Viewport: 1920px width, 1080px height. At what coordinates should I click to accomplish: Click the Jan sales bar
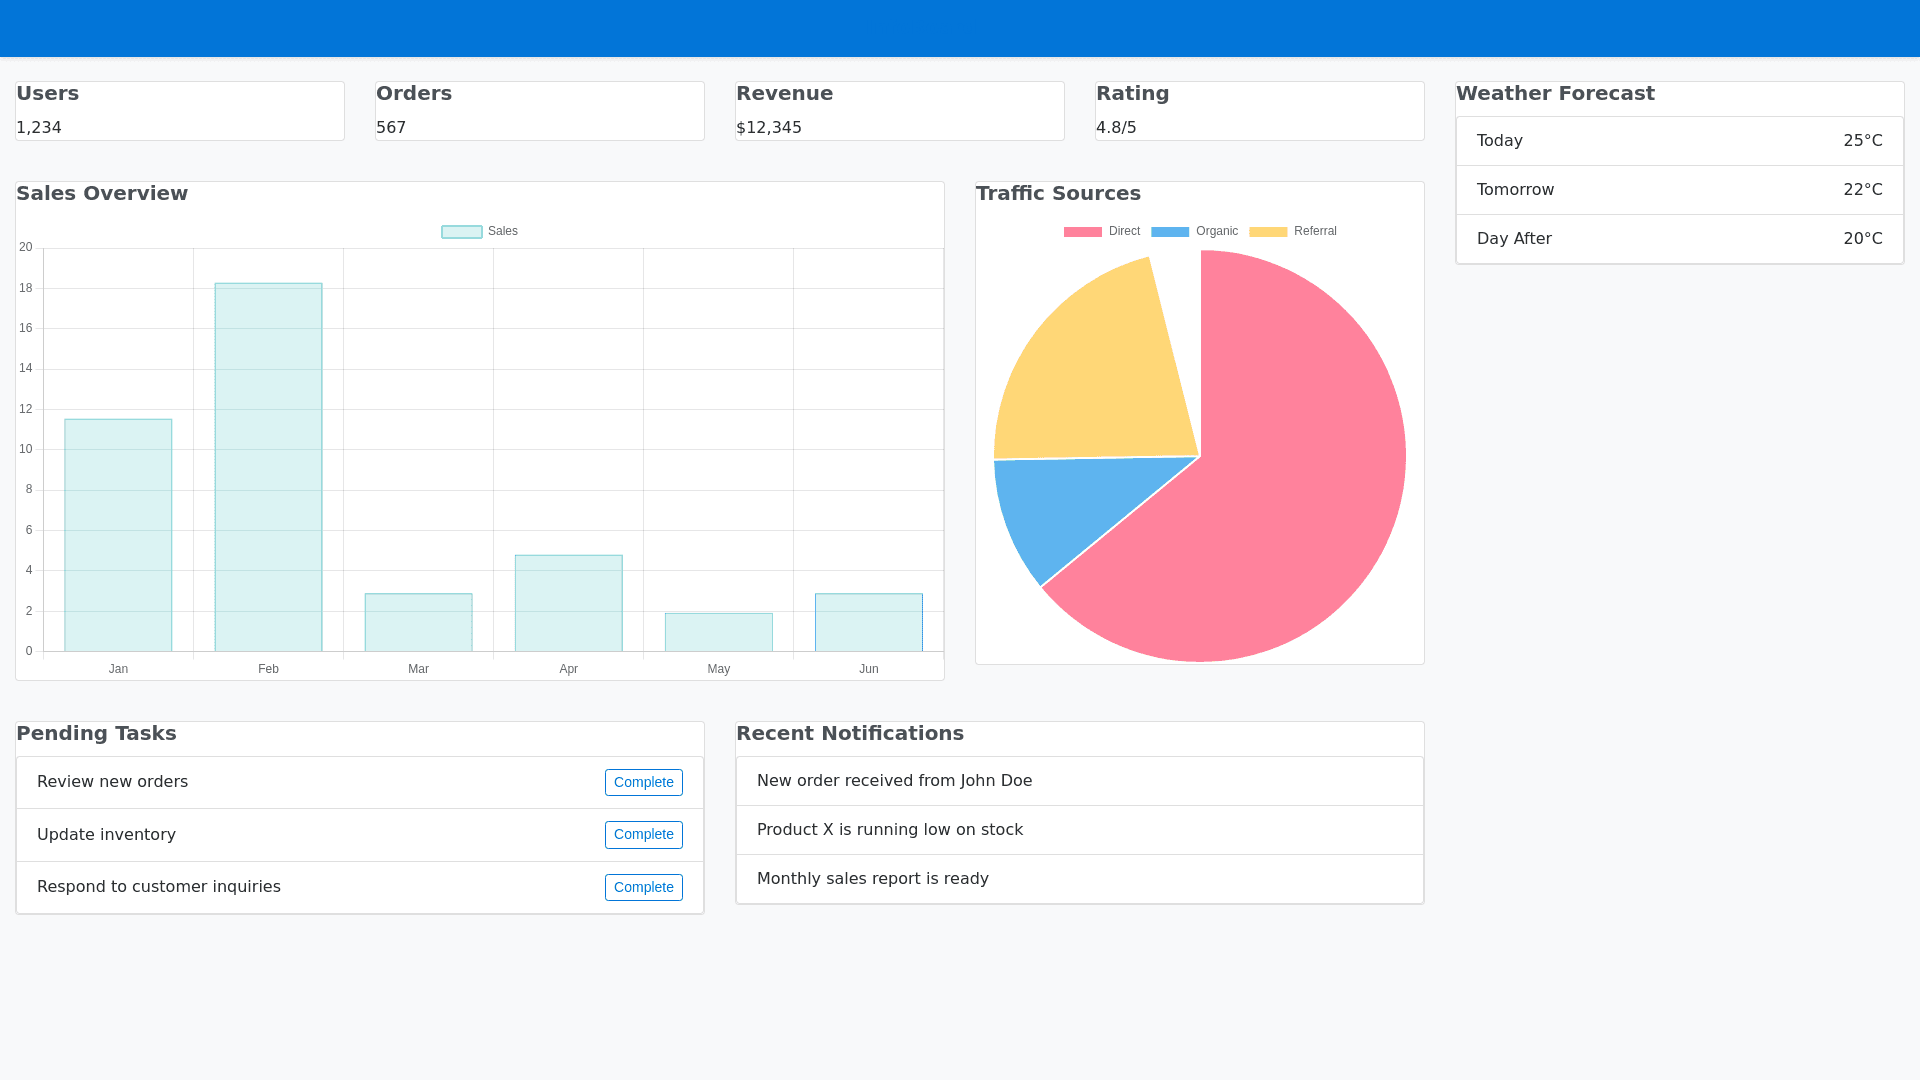pyautogui.click(x=118, y=535)
